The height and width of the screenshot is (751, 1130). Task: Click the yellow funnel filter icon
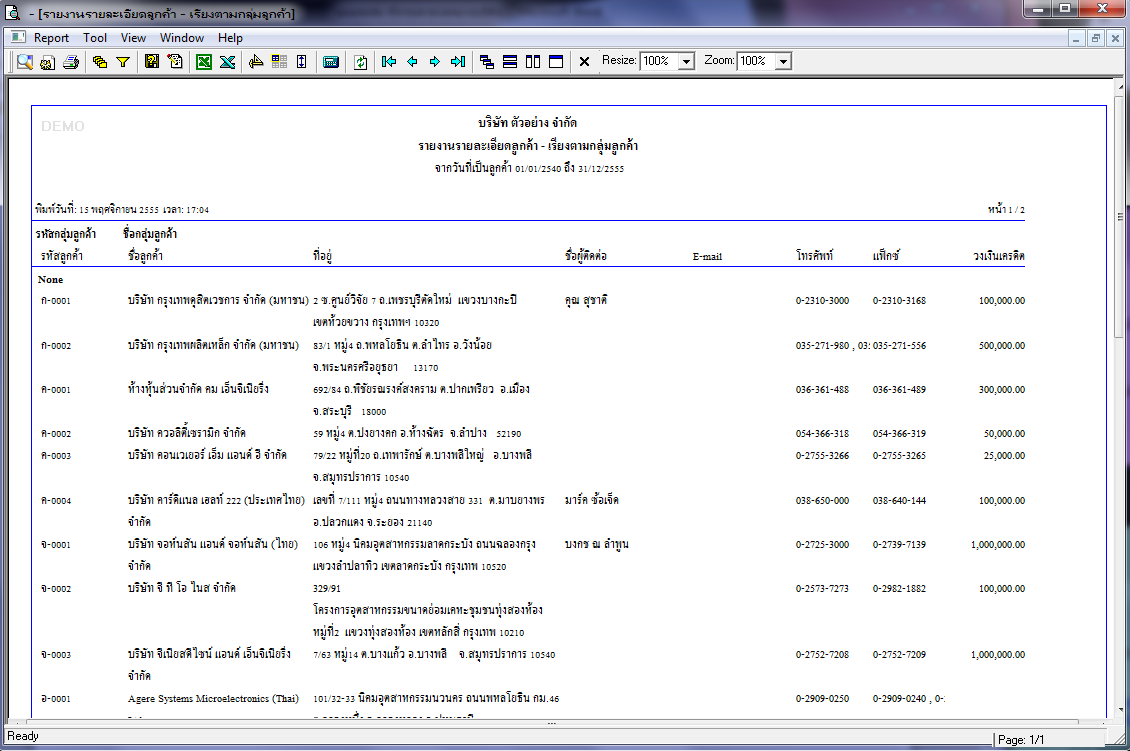click(x=123, y=62)
